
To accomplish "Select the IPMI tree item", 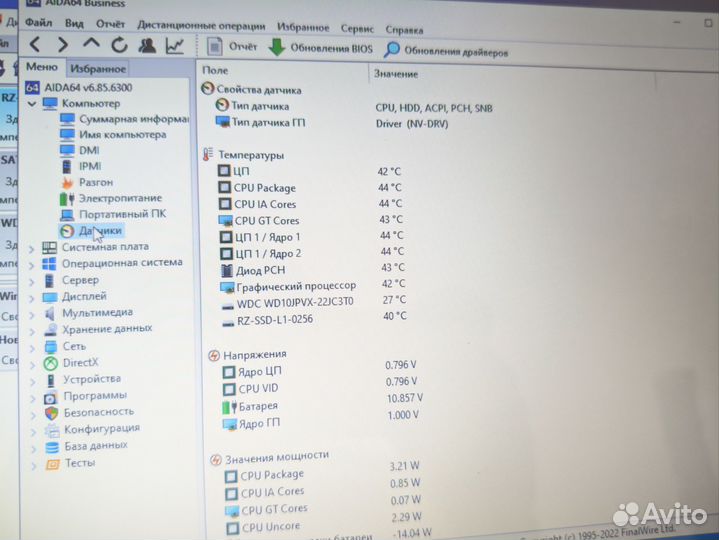I will click(x=81, y=166).
